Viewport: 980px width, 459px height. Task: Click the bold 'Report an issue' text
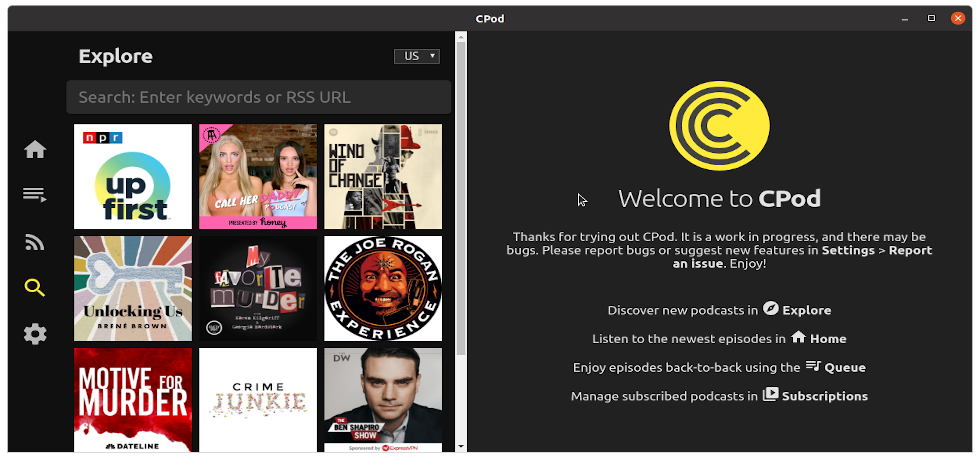click(802, 257)
